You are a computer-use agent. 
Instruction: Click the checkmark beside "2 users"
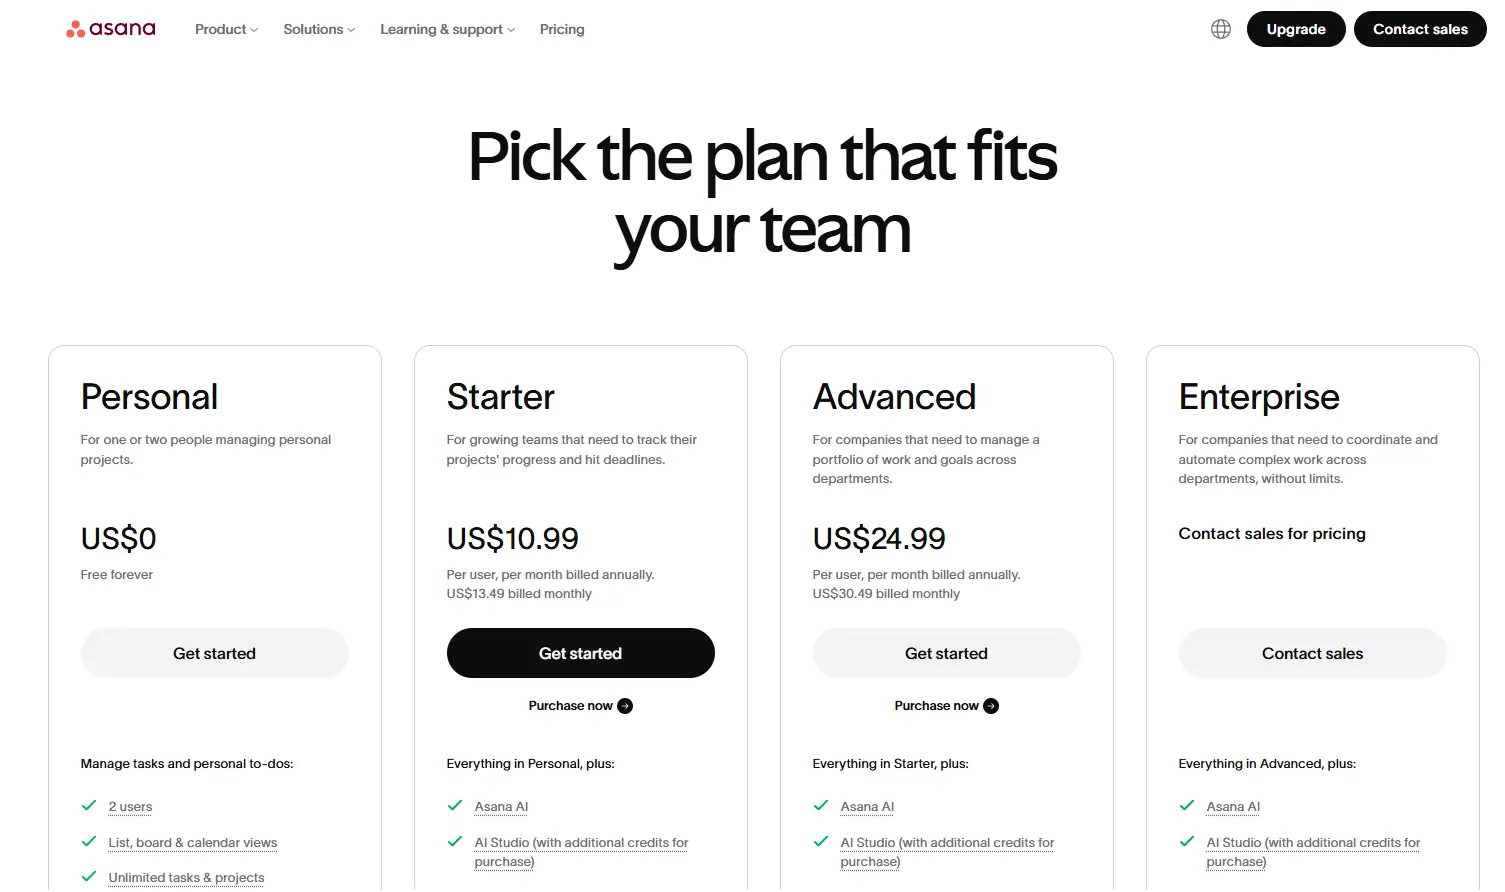click(88, 805)
